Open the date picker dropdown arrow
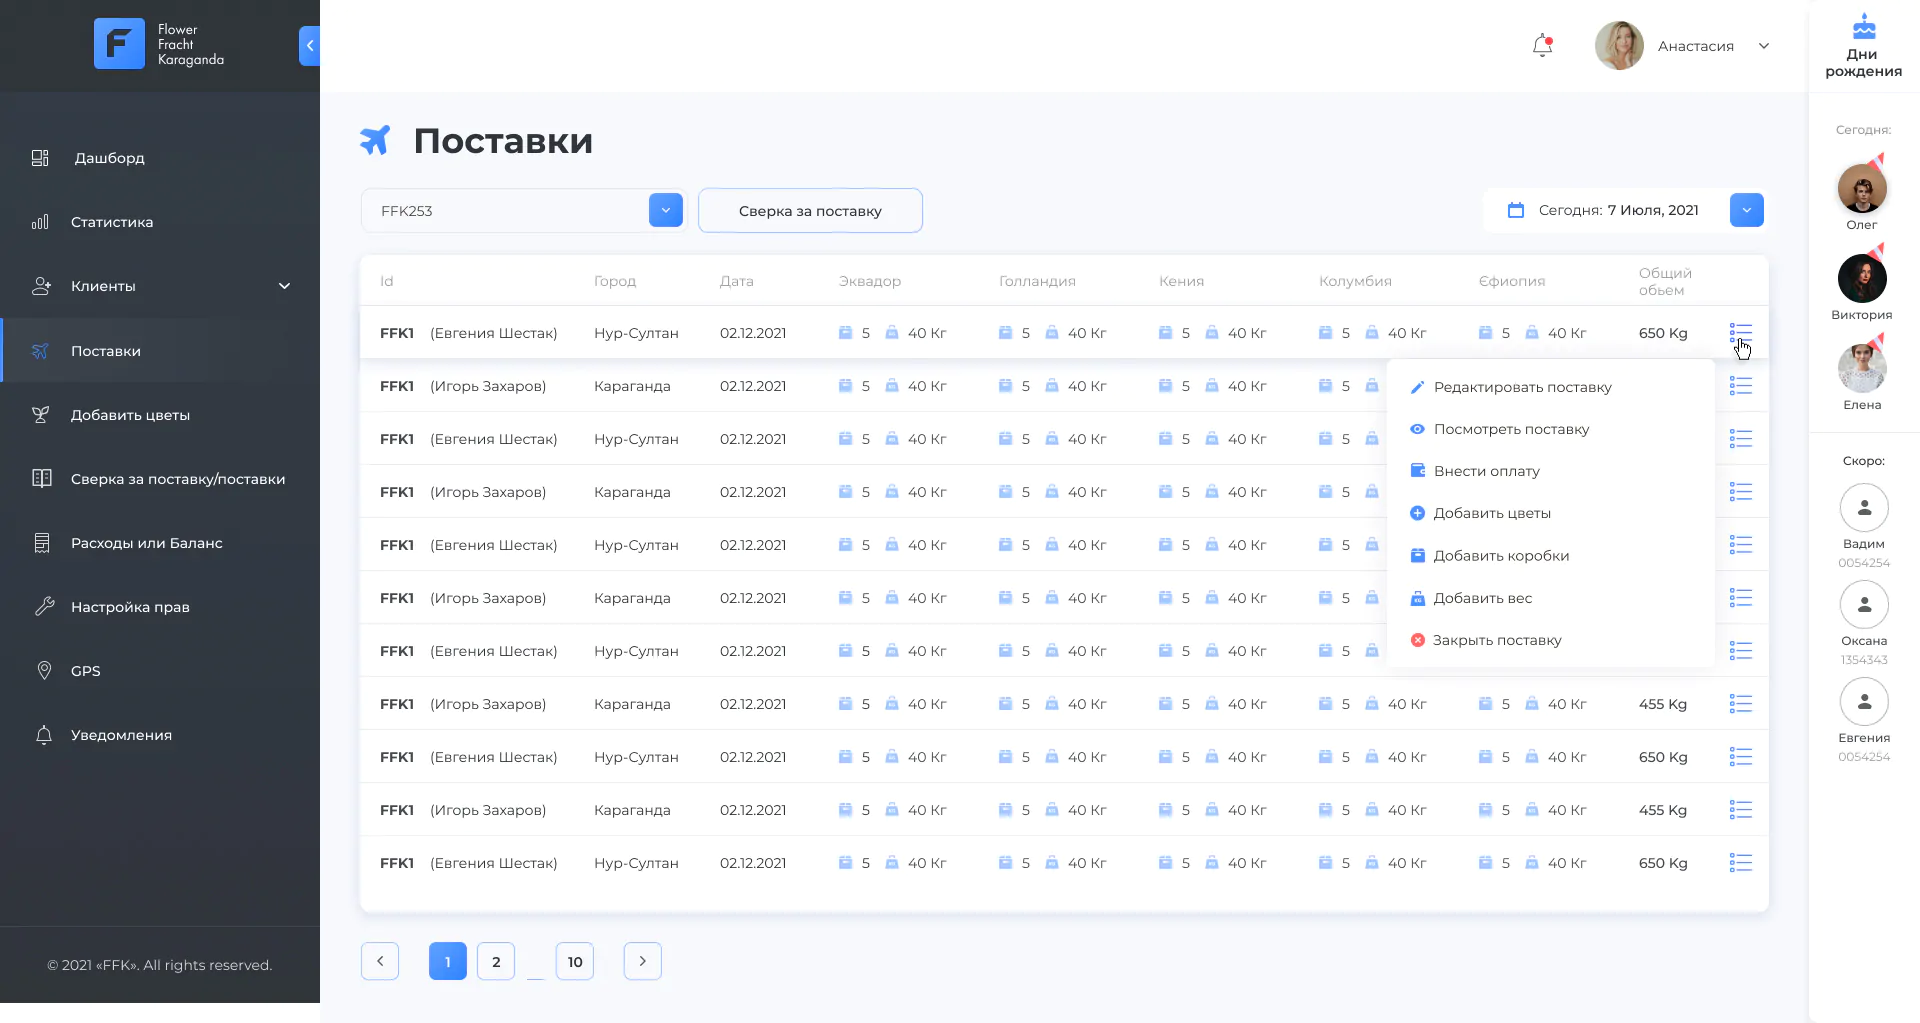This screenshot has height=1023, width=1920. pos(1747,210)
